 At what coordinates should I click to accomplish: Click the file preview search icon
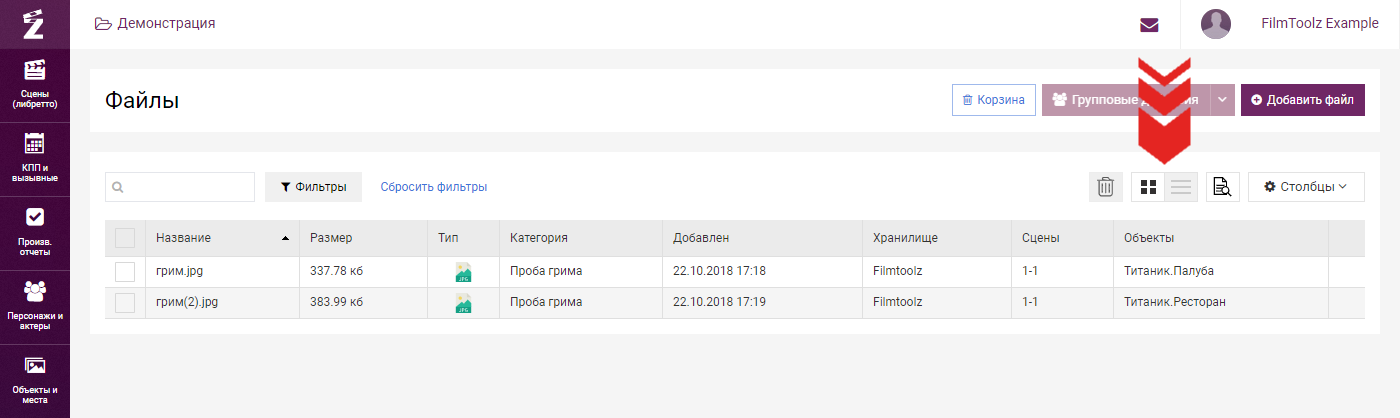click(1223, 187)
